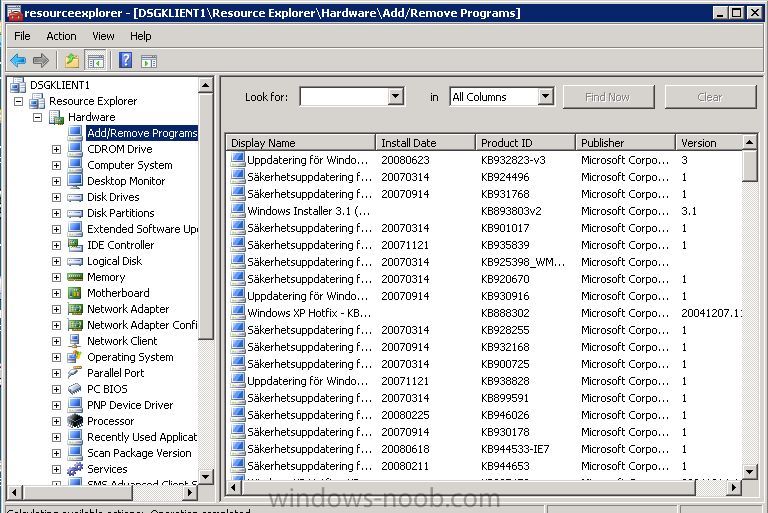Expand the PNP Device Driver node
This screenshot has height=513, width=768.
[56, 406]
